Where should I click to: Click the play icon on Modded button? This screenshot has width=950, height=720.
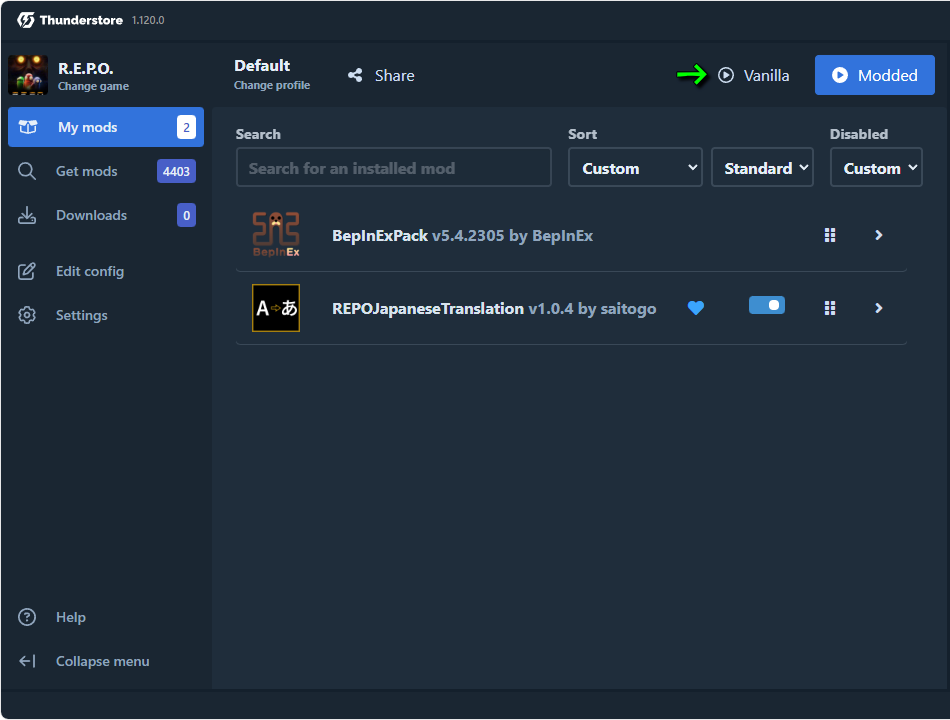click(x=840, y=75)
